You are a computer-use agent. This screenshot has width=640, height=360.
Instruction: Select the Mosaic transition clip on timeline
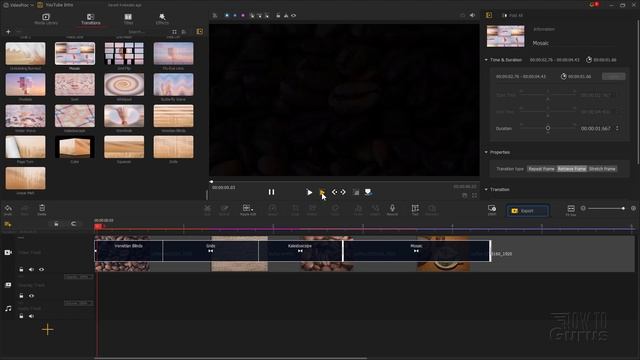[416, 251]
